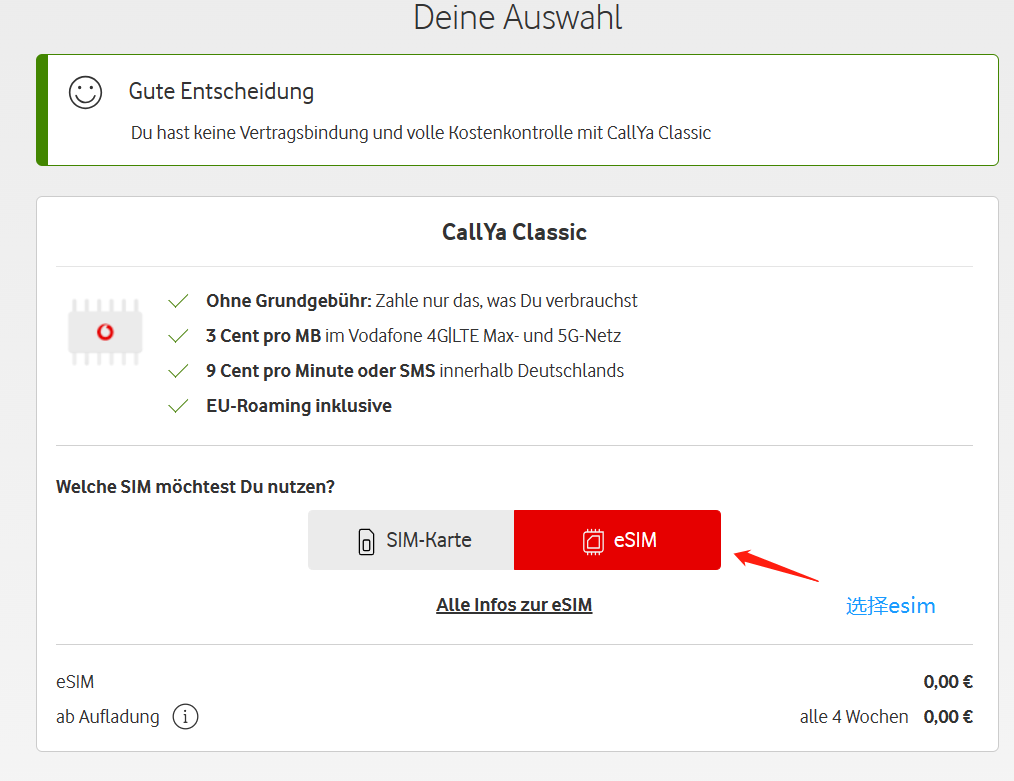Click the 'eSIM' price row label
1014x781 pixels.
tap(75, 681)
